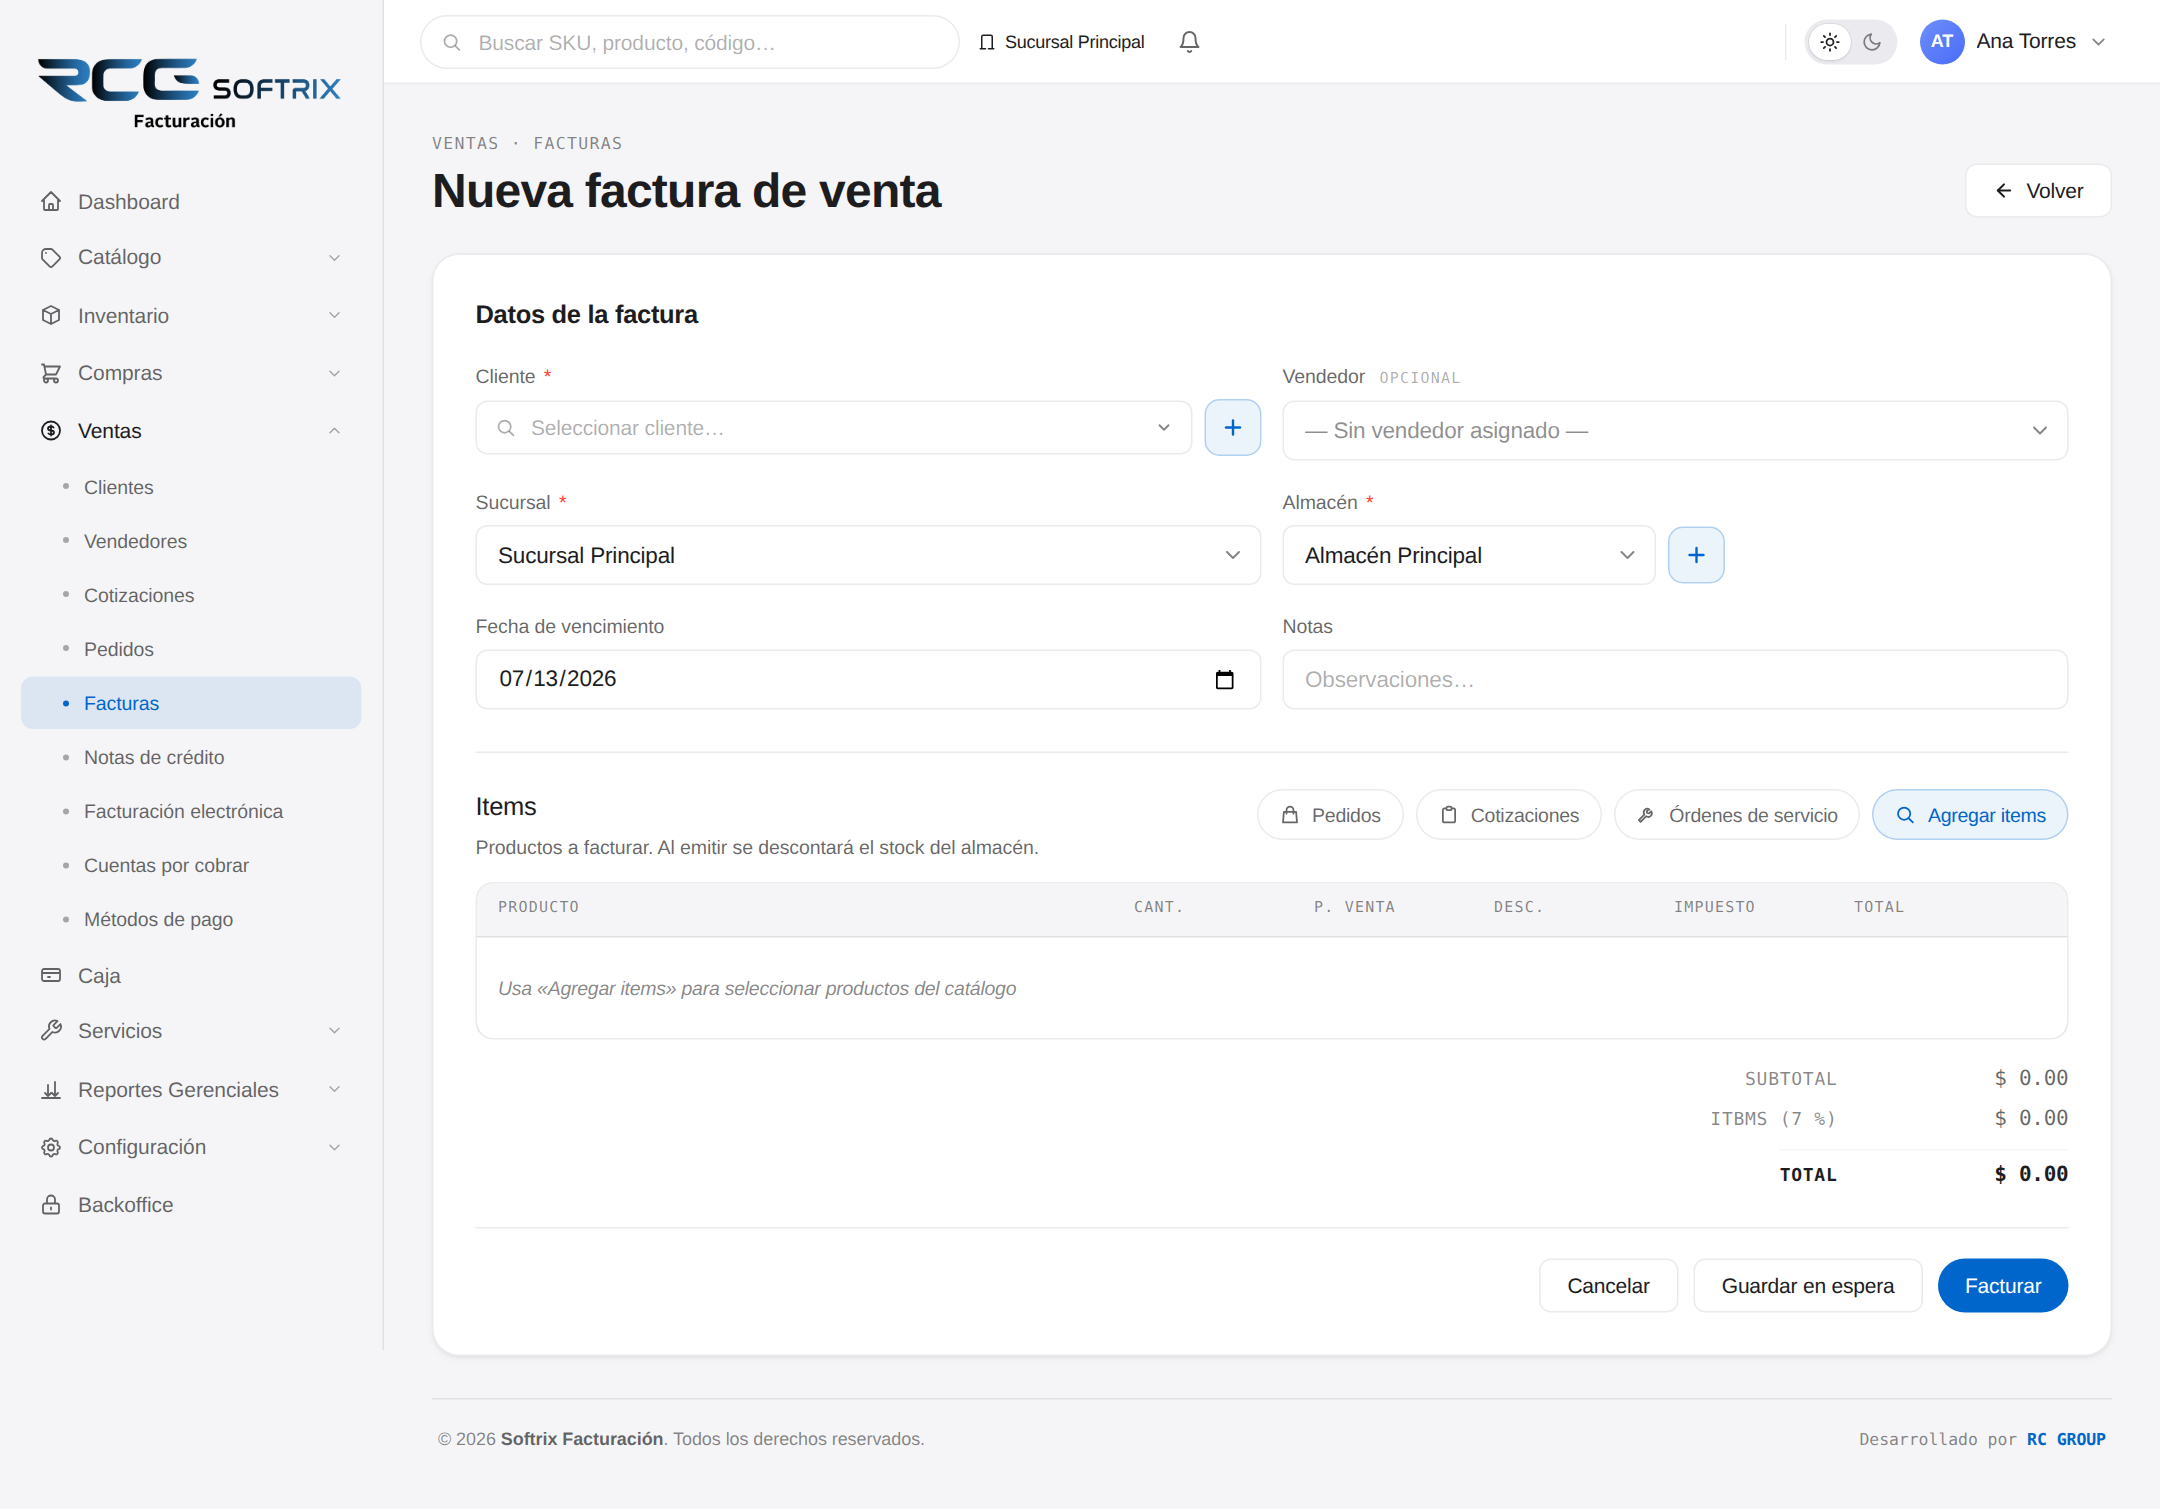Screen dimensions: 2160x1509
Task: Click the IMPUESTO column header
Action: click(x=1714, y=907)
